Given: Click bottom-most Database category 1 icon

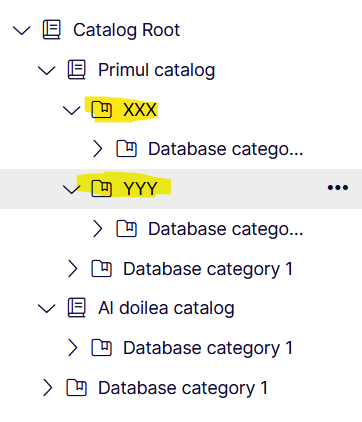Looking at the screenshot, I should [77, 388].
